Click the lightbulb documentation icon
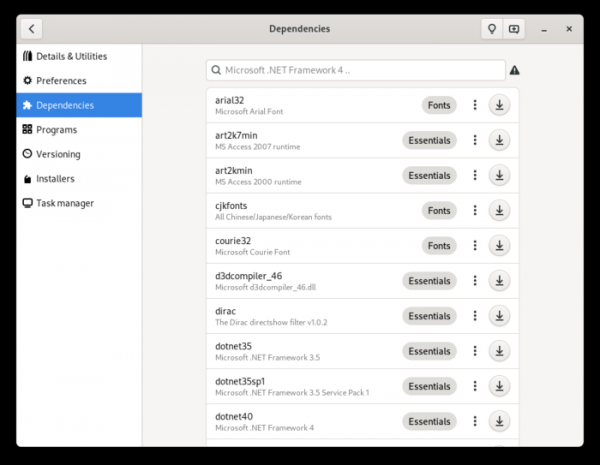 point(491,29)
